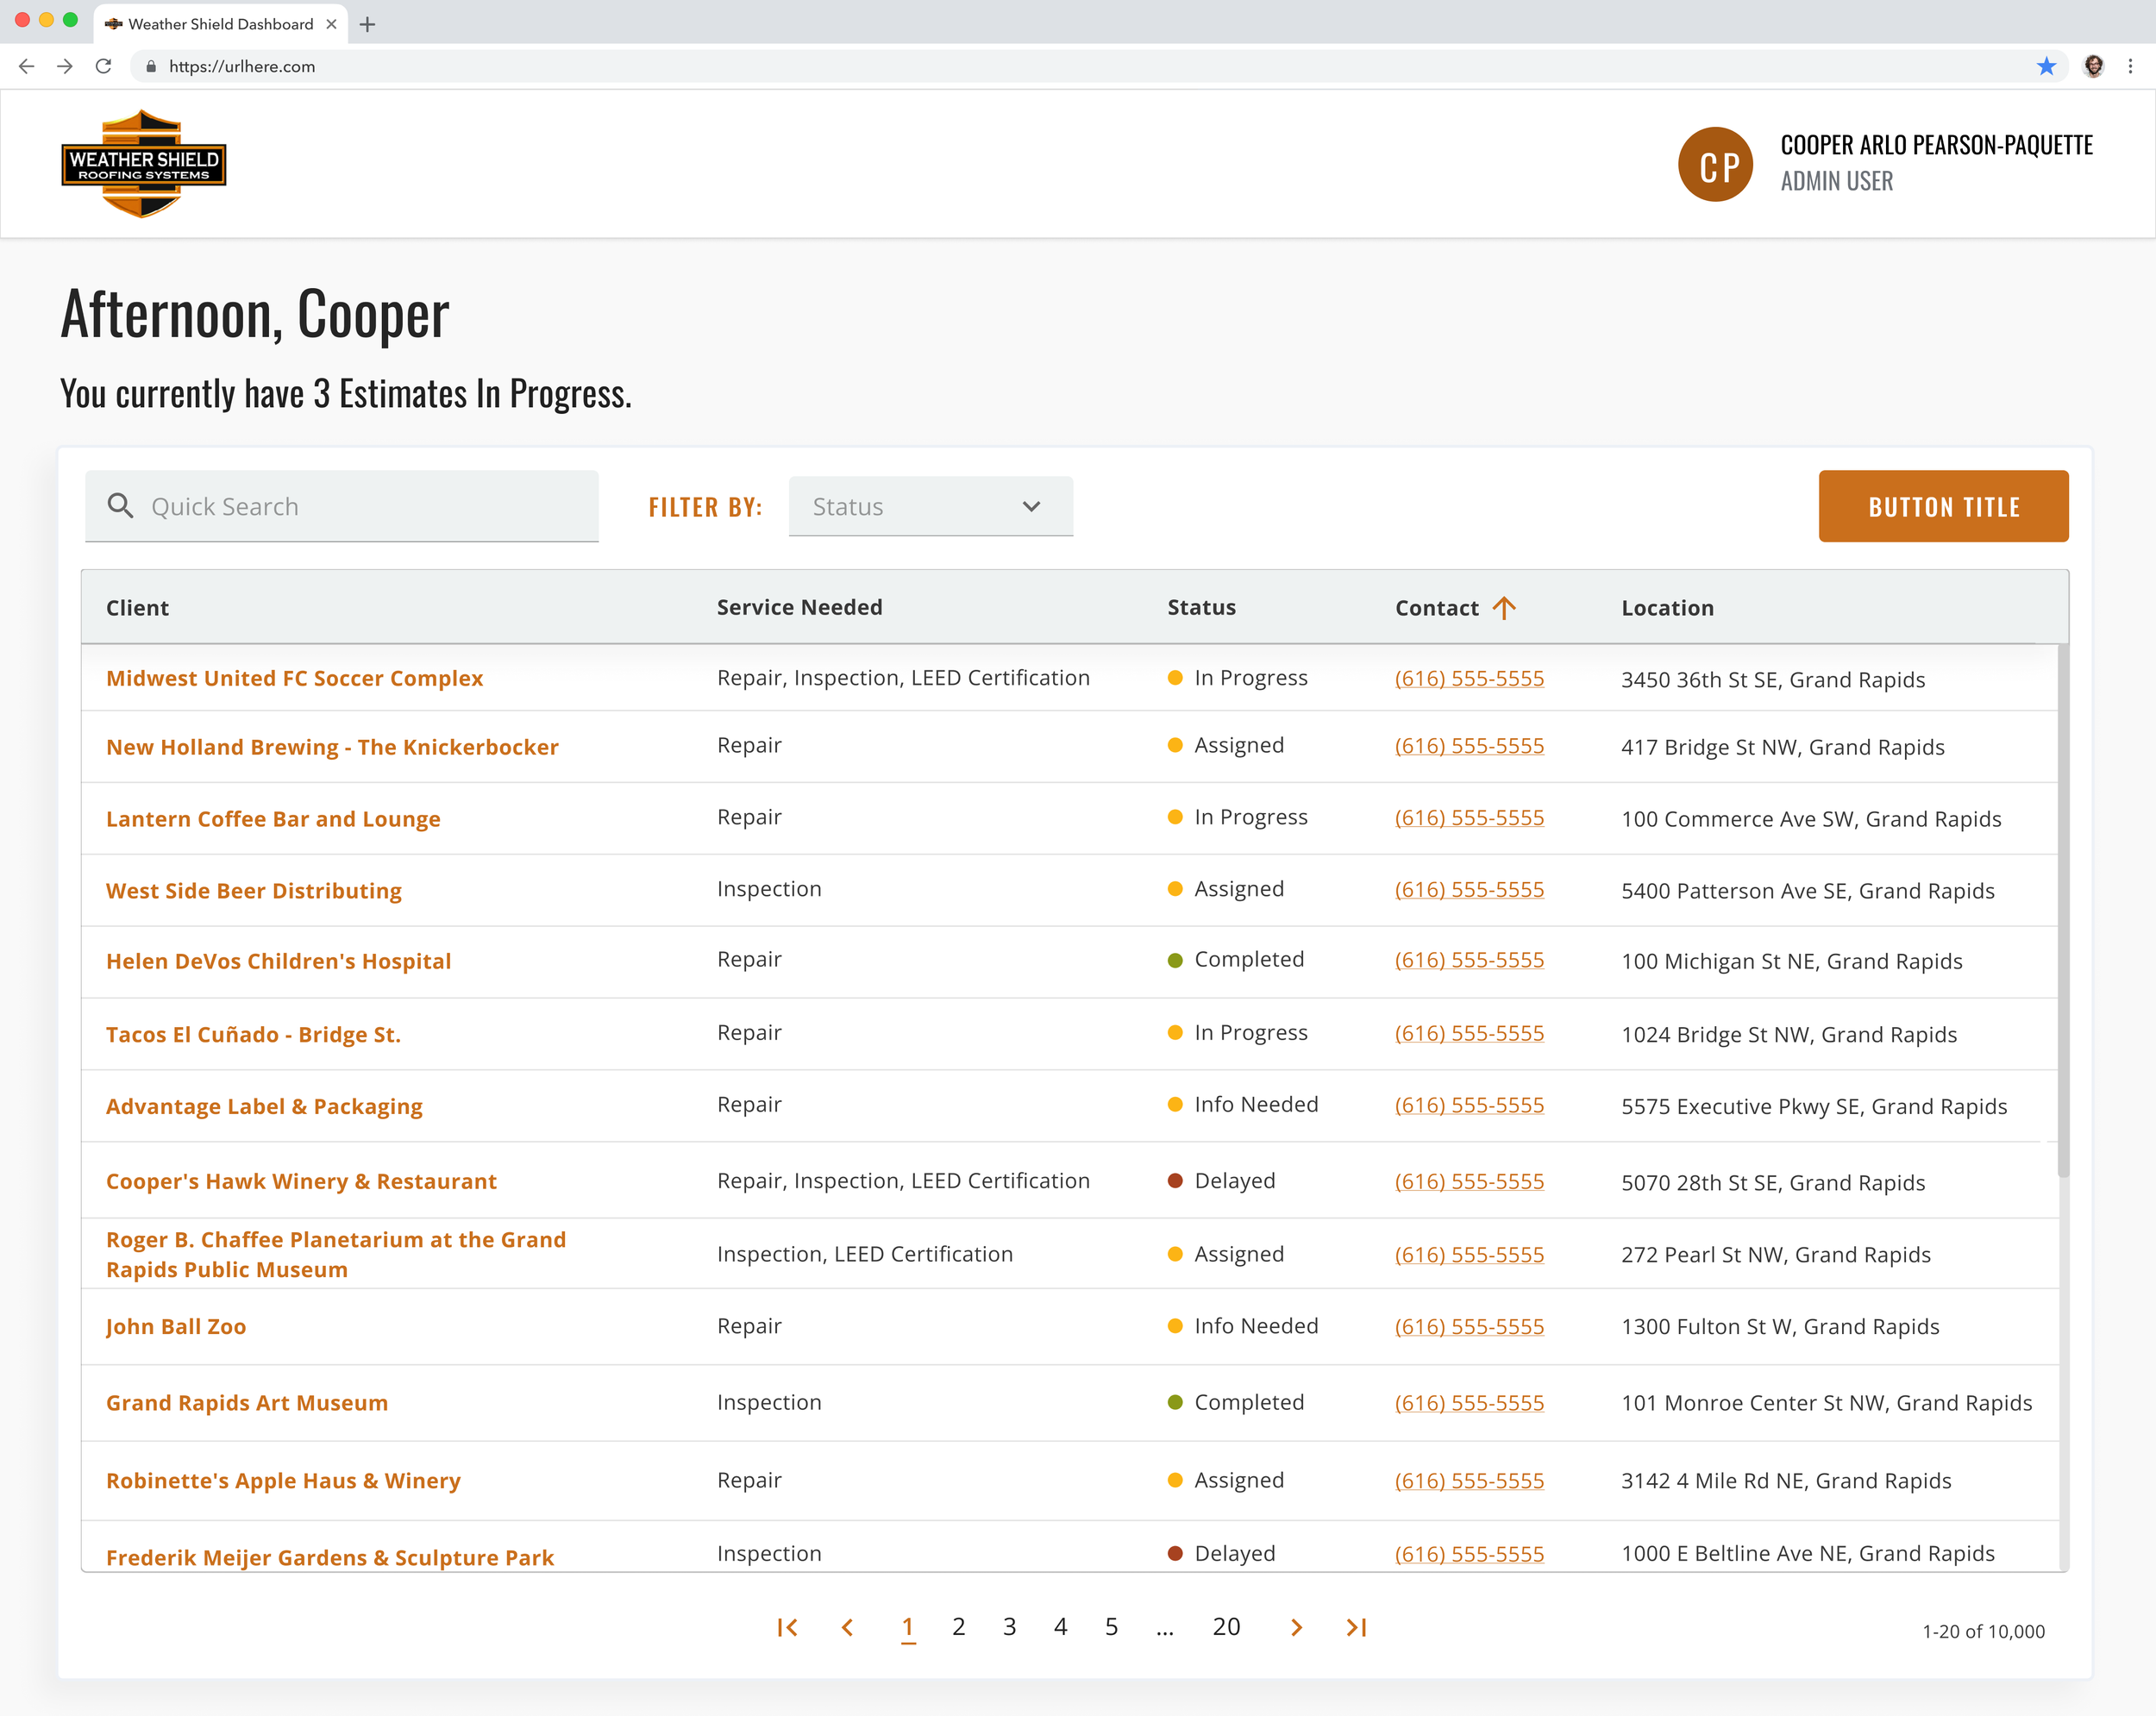Open browser three-dot menu

pyautogui.click(x=2130, y=66)
